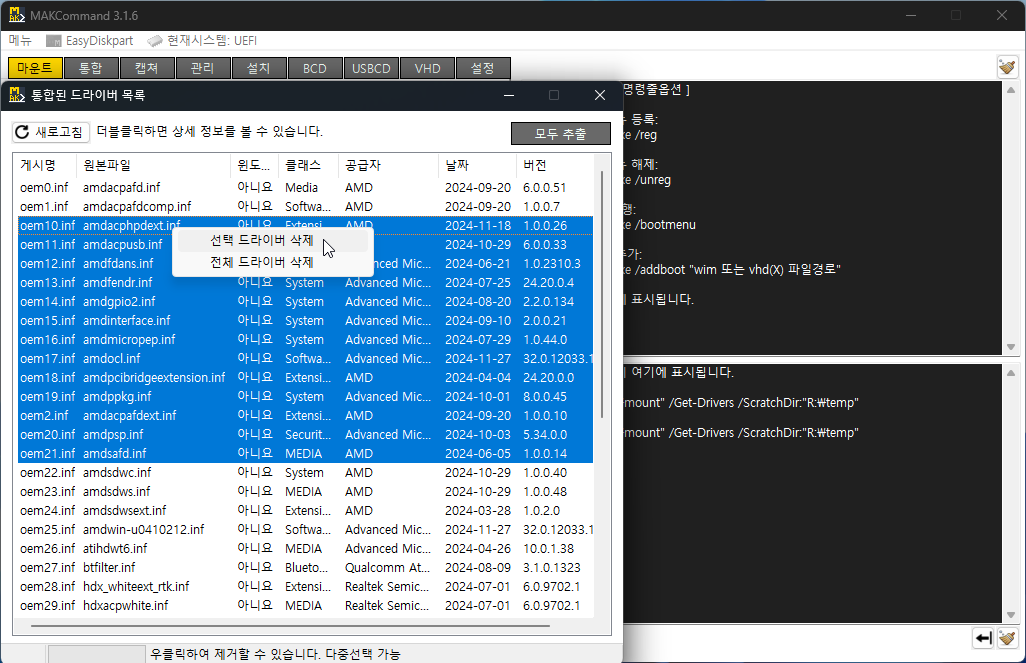
Task: Click the vertical scrollbar of the driver list
Action: coord(602,293)
